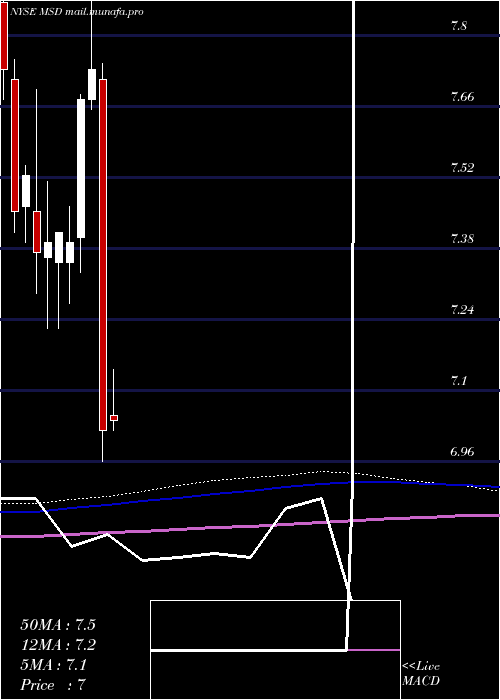Click the 7.38 price axis label
The width and height of the screenshot is (500, 700).
[462, 239]
